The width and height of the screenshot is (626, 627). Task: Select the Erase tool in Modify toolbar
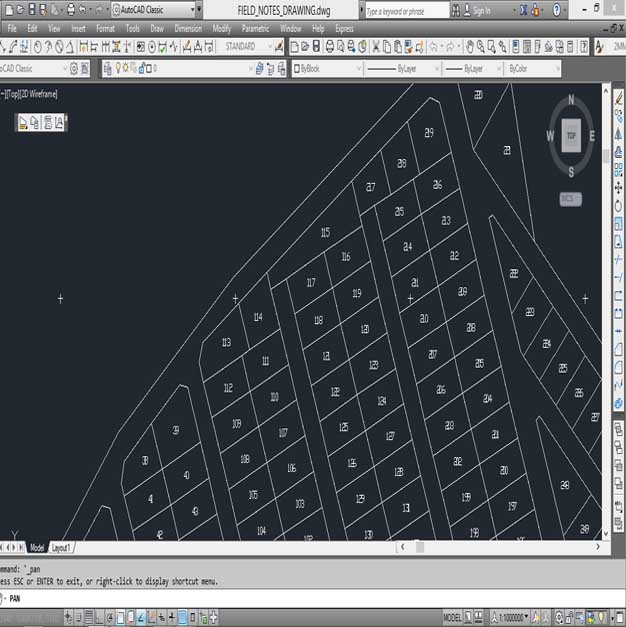point(618,100)
